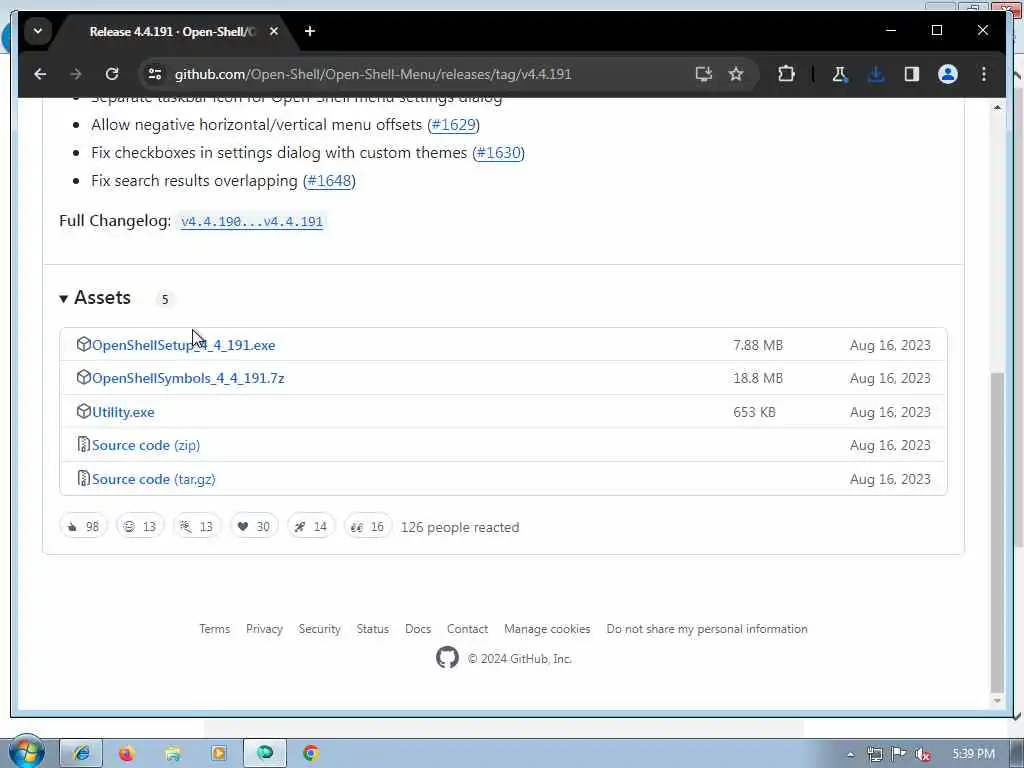Download OpenShellSymbols_4_4_191.7z
This screenshot has height=768, width=1024.
pos(188,378)
